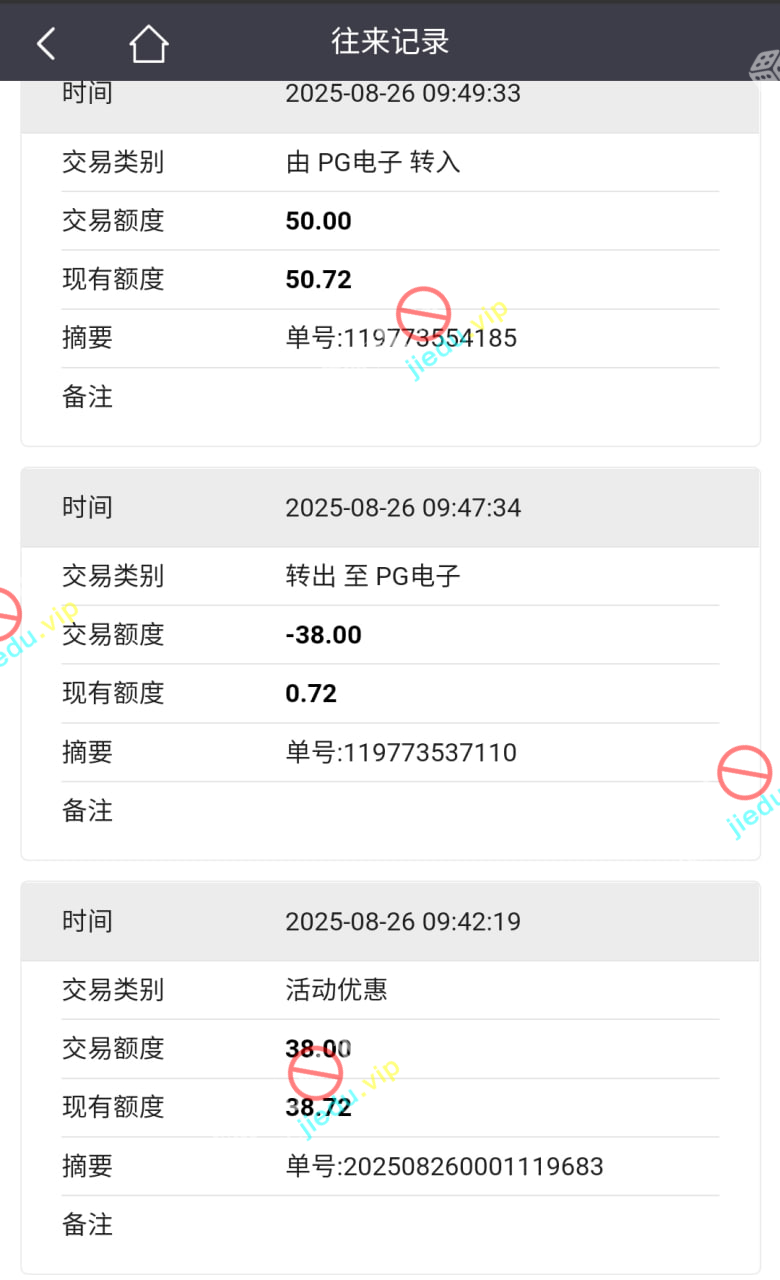The height and width of the screenshot is (1280, 780).
Task: Open the record dated 2025-08-26 09:42:19
Action: point(403,922)
